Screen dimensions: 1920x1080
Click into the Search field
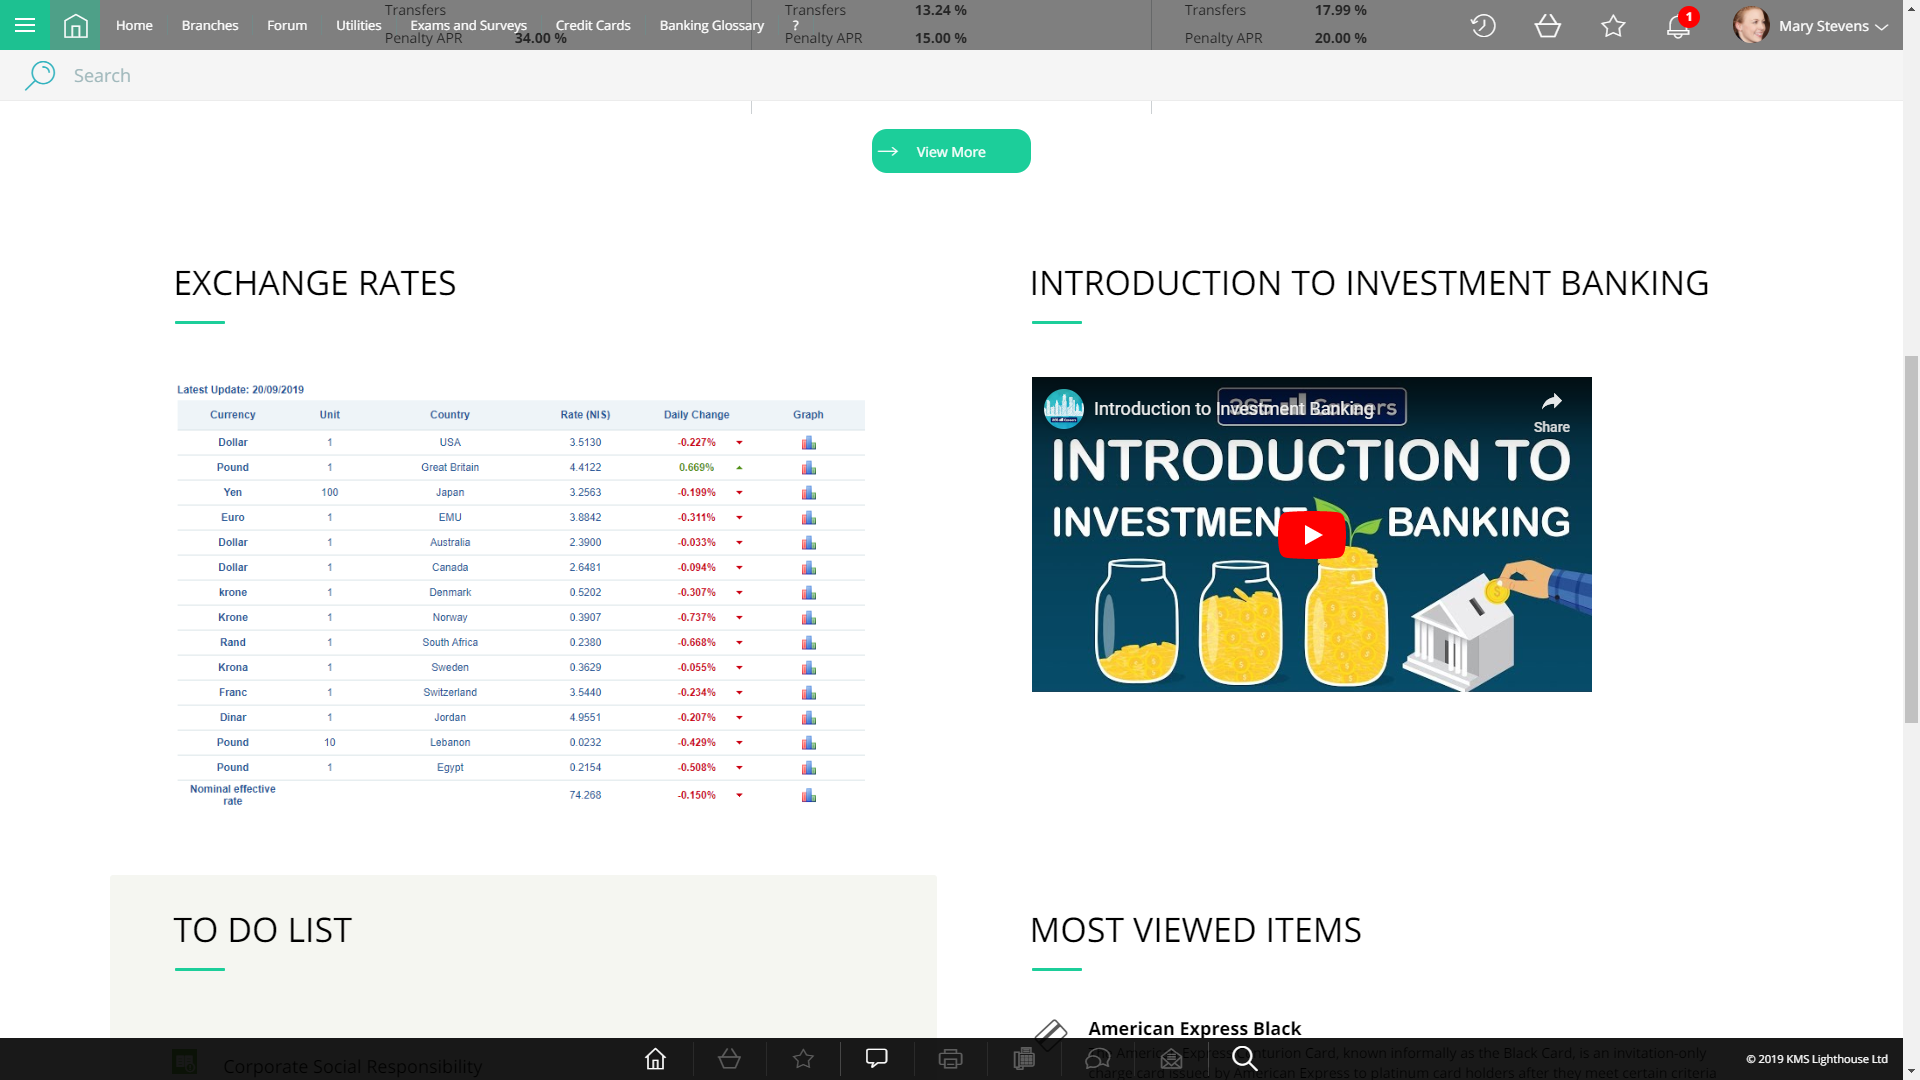click(x=400, y=75)
